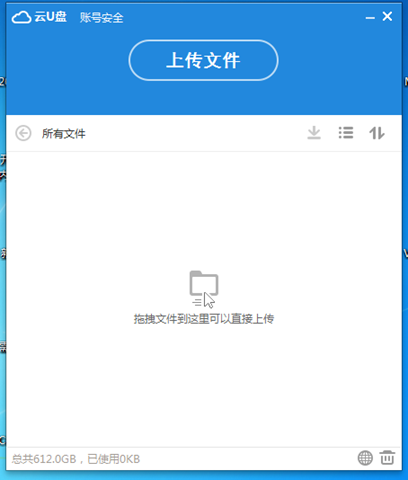The image size is (408, 480).
Task: Close the 云U盘 window
Action: click(x=387, y=16)
